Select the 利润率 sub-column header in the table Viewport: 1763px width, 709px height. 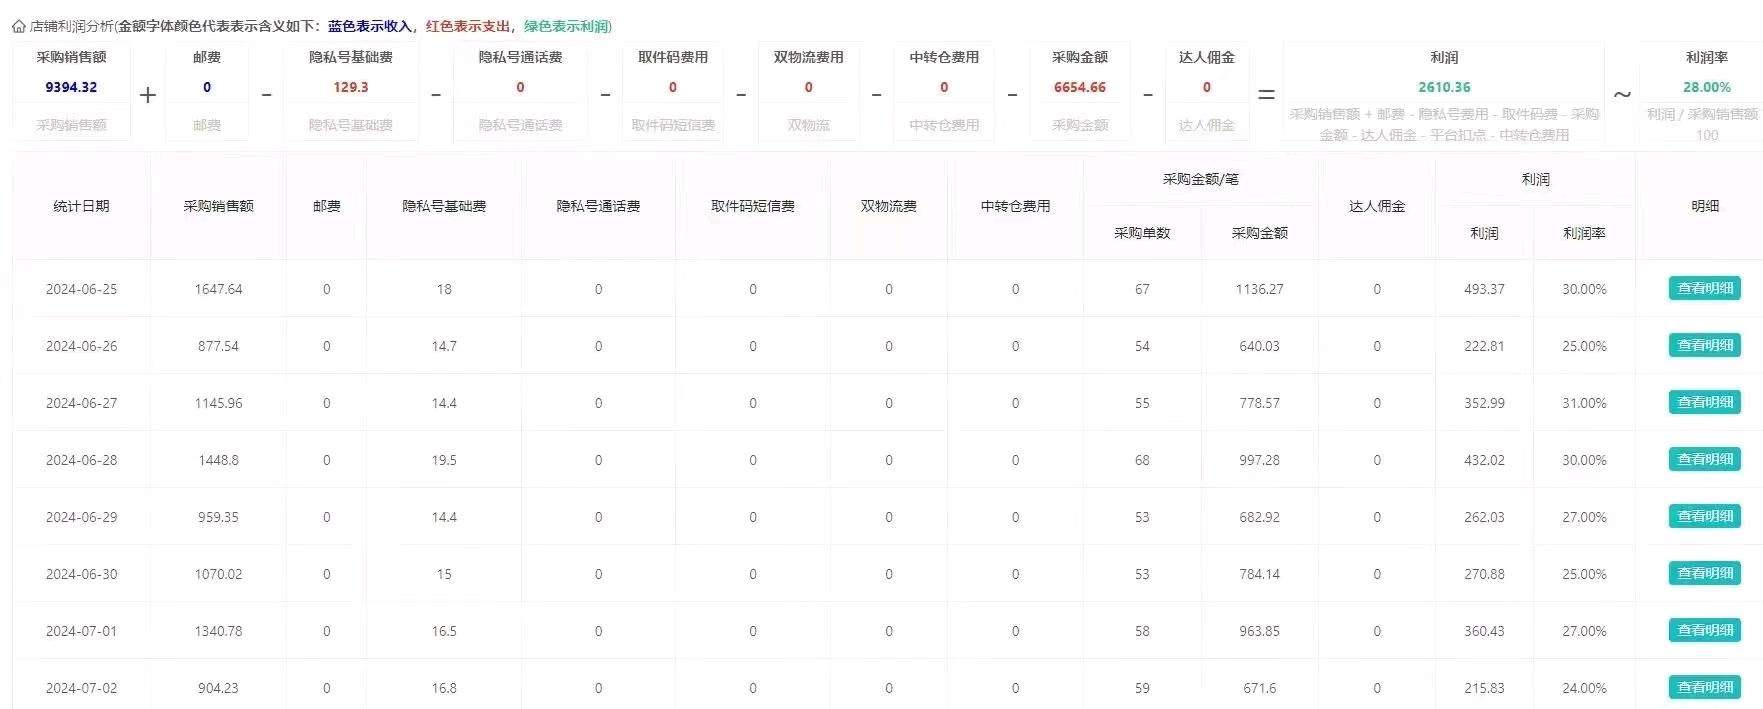[1584, 233]
